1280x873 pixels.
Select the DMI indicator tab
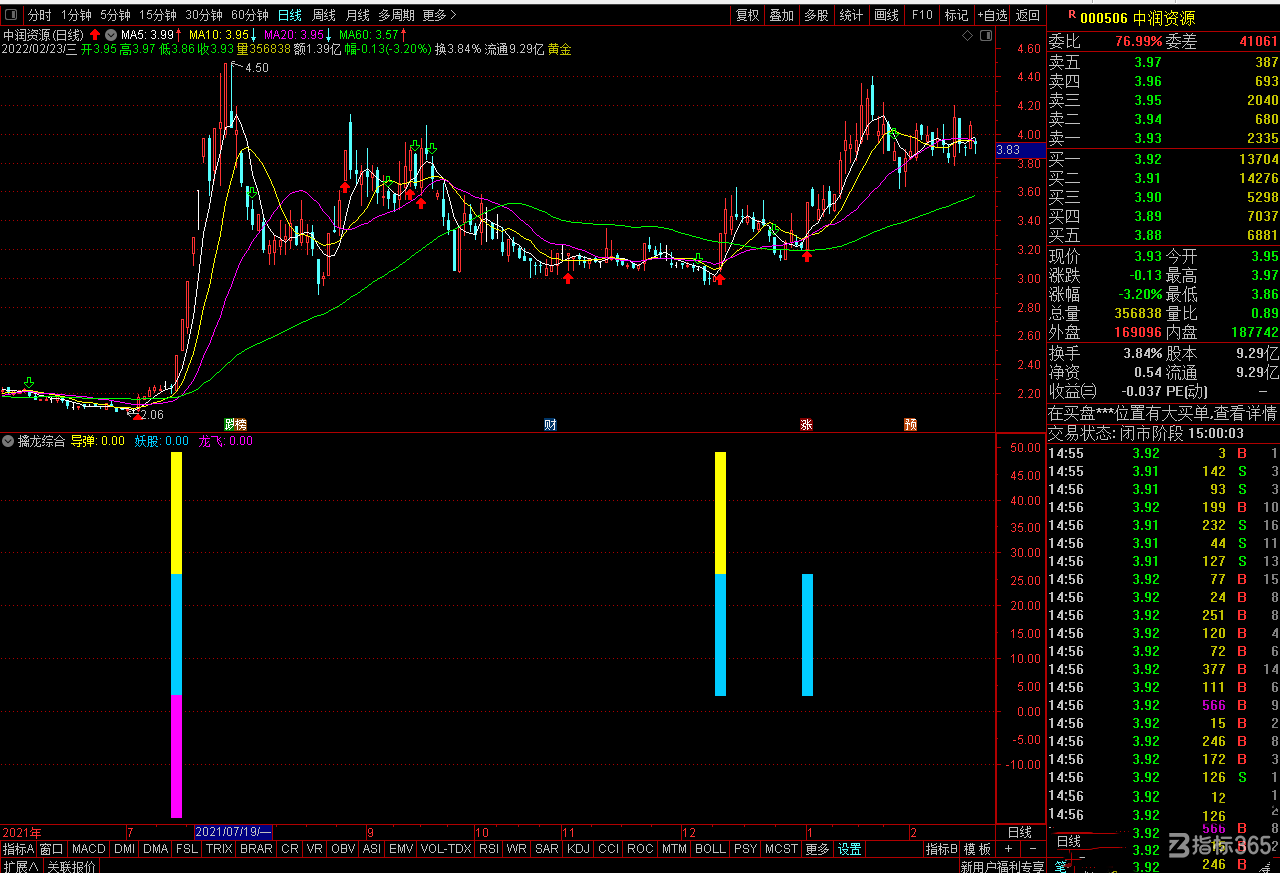124,849
